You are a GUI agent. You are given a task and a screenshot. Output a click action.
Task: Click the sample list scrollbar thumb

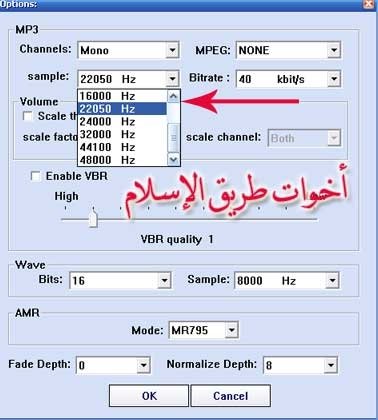pyautogui.click(x=173, y=137)
